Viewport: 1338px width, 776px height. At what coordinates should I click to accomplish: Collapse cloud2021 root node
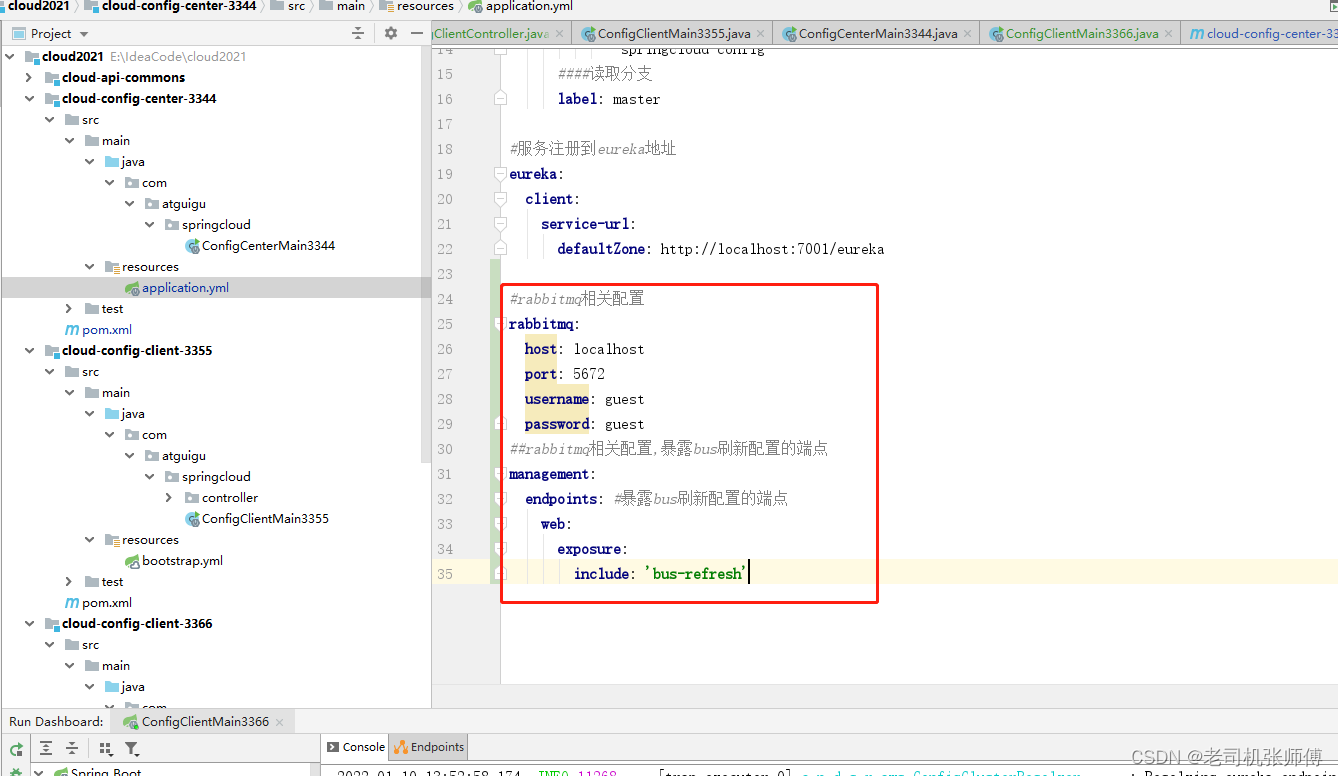coord(10,56)
